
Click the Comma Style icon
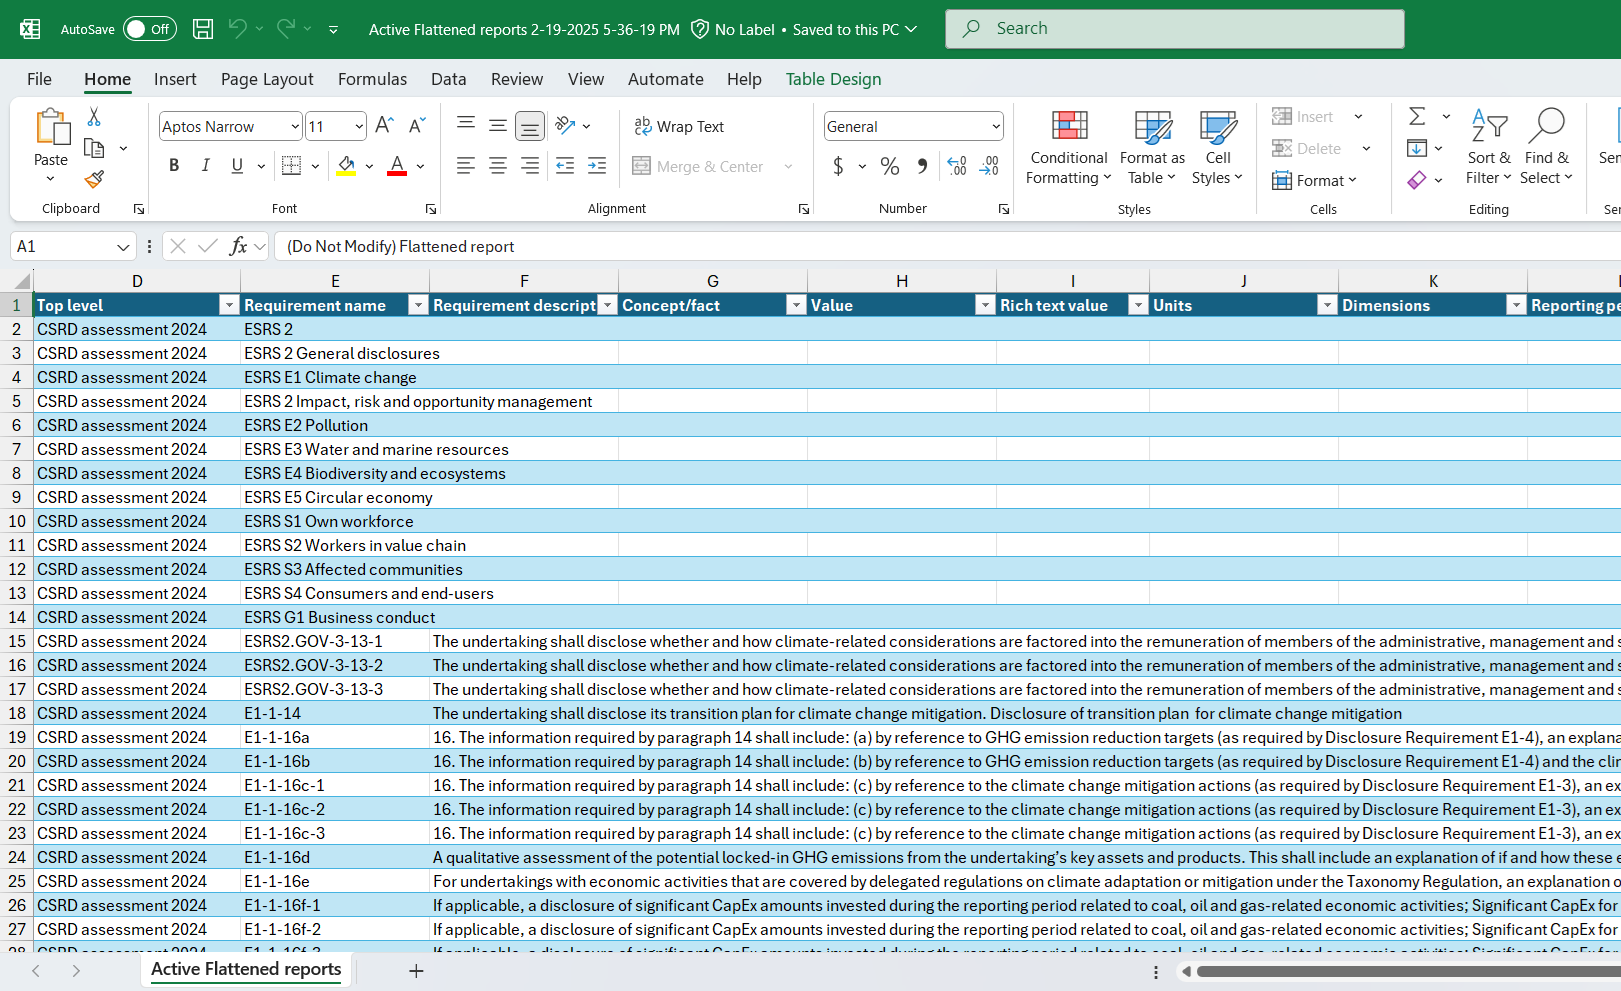[922, 166]
